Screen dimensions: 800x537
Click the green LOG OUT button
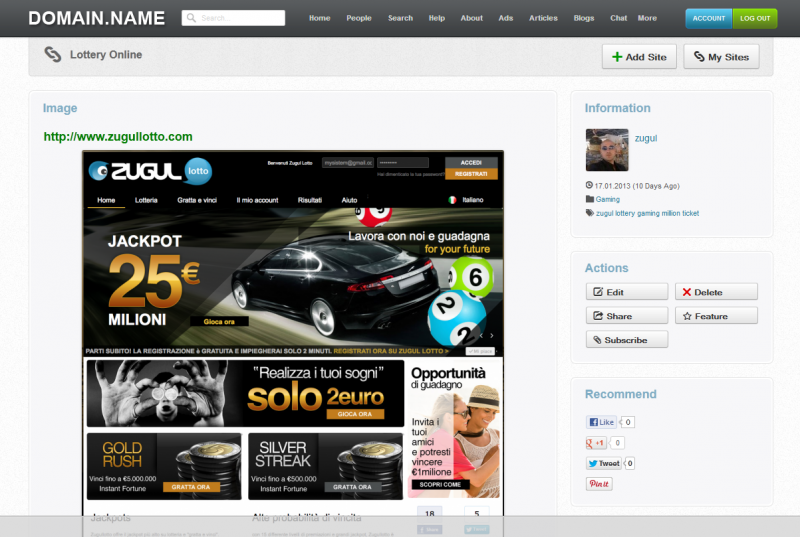click(755, 18)
